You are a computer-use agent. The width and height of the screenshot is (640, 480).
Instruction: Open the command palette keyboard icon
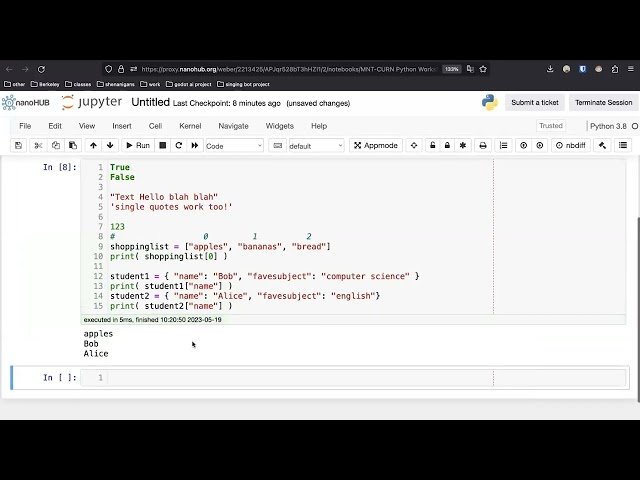coord(278,145)
